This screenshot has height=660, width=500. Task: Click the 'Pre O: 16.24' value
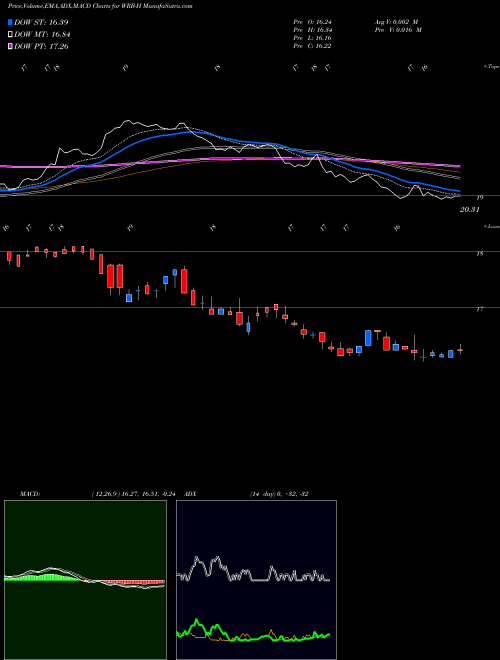pos(313,22)
